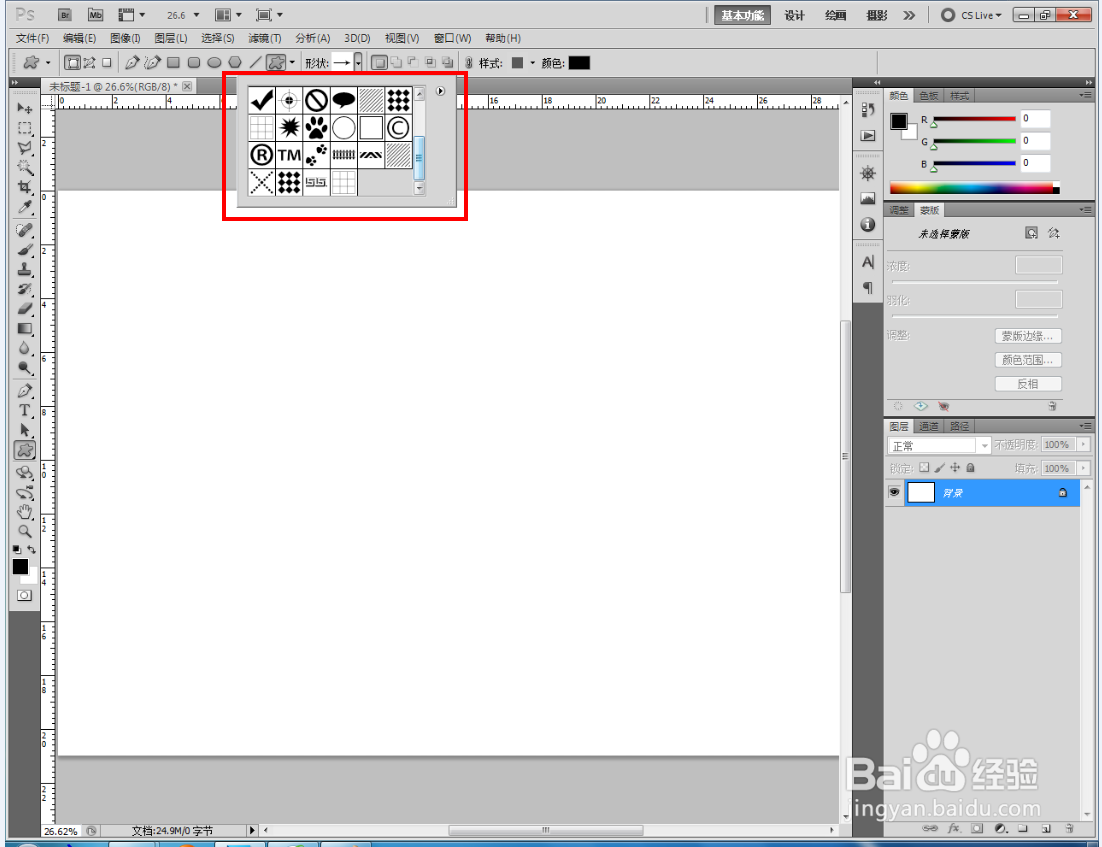Image resolution: width=1102 pixels, height=847 pixels.
Task: Open the opacity slider arrow
Action: tap(1083, 445)
